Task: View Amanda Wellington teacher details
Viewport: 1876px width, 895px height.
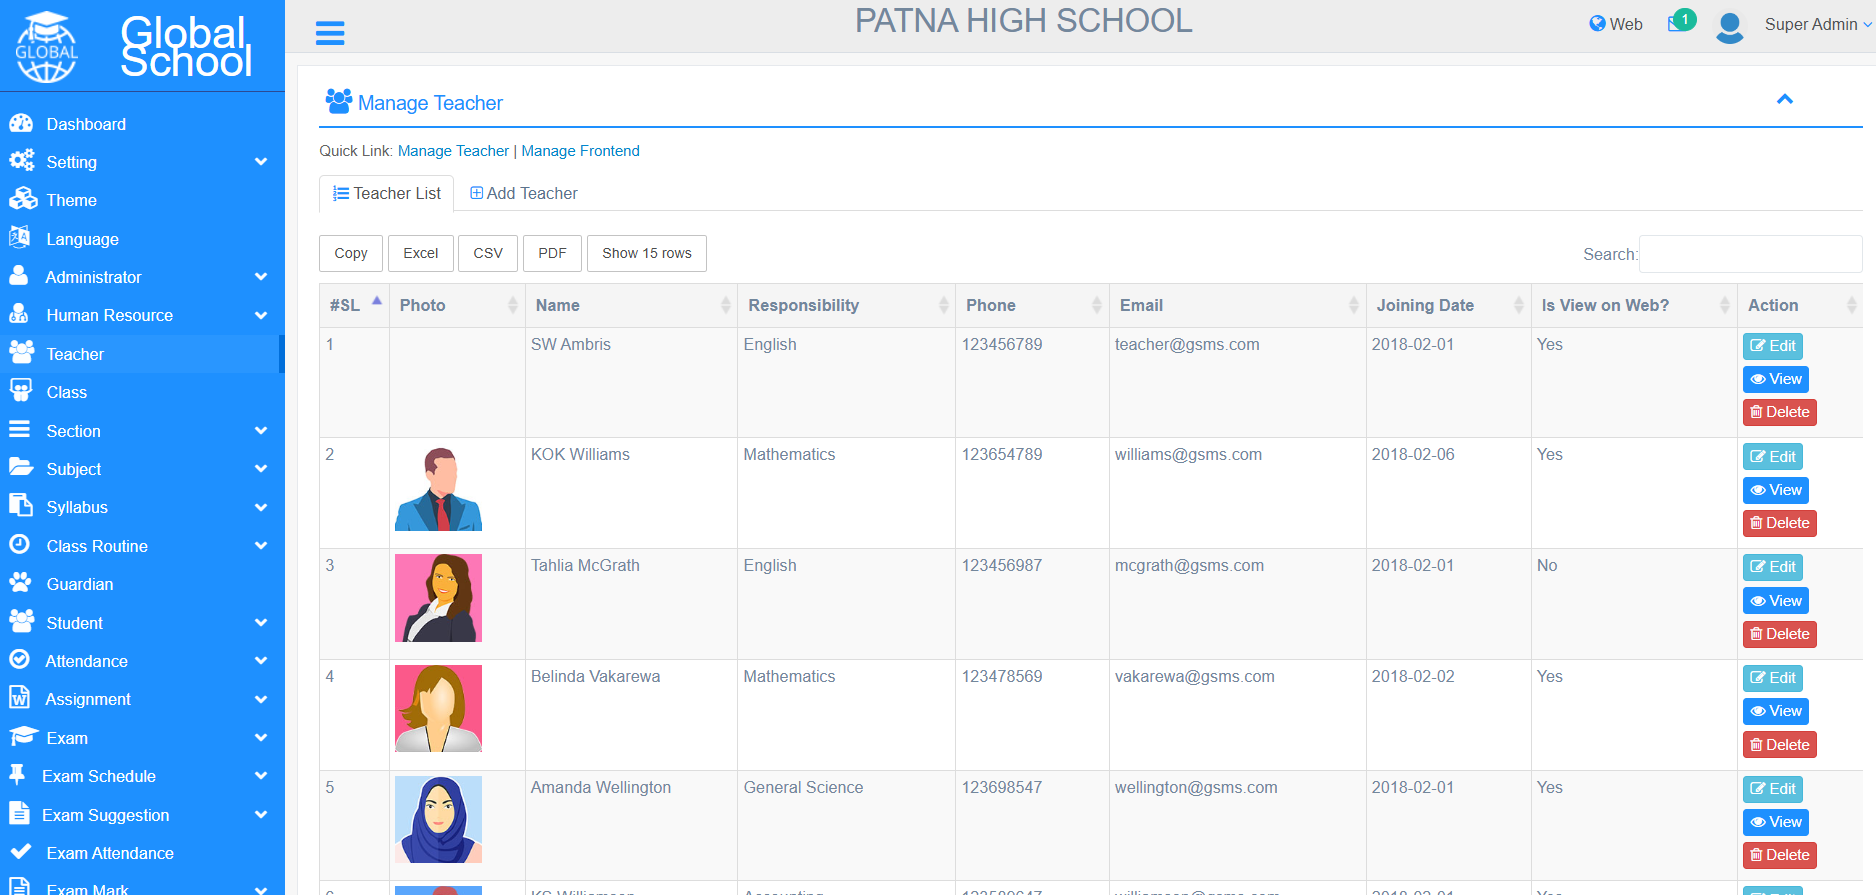Action: [x=1776, y=822]
